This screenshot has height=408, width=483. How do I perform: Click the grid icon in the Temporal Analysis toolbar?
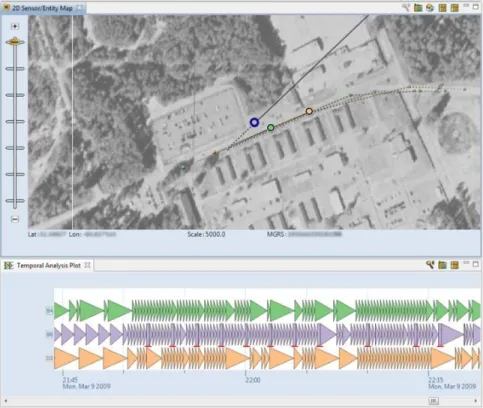coord(454,265)
